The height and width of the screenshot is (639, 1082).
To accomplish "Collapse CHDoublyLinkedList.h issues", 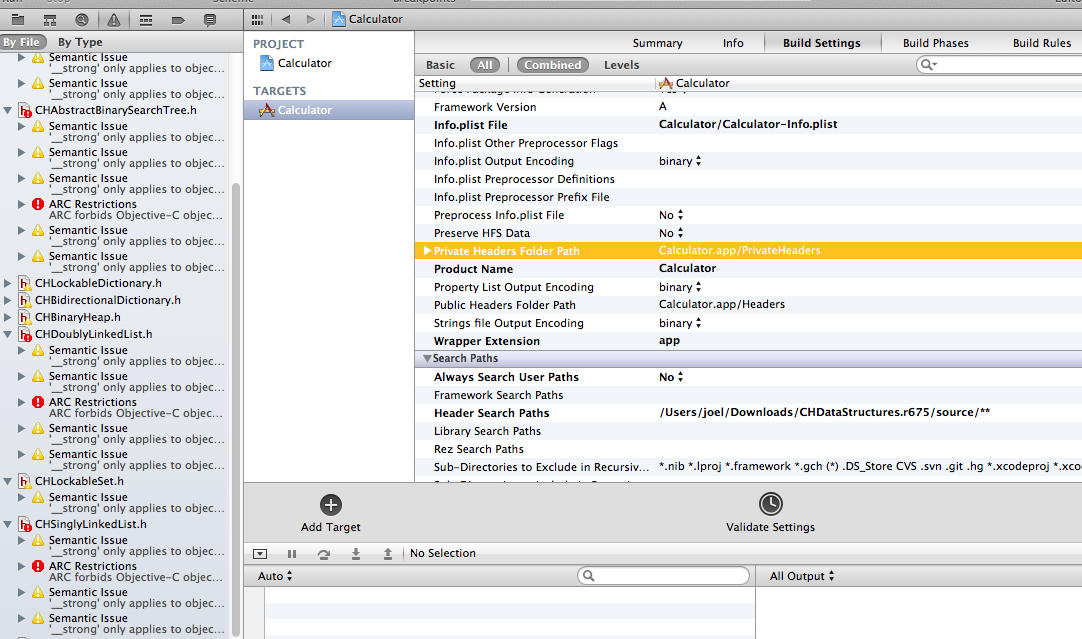I will [8, 334].
